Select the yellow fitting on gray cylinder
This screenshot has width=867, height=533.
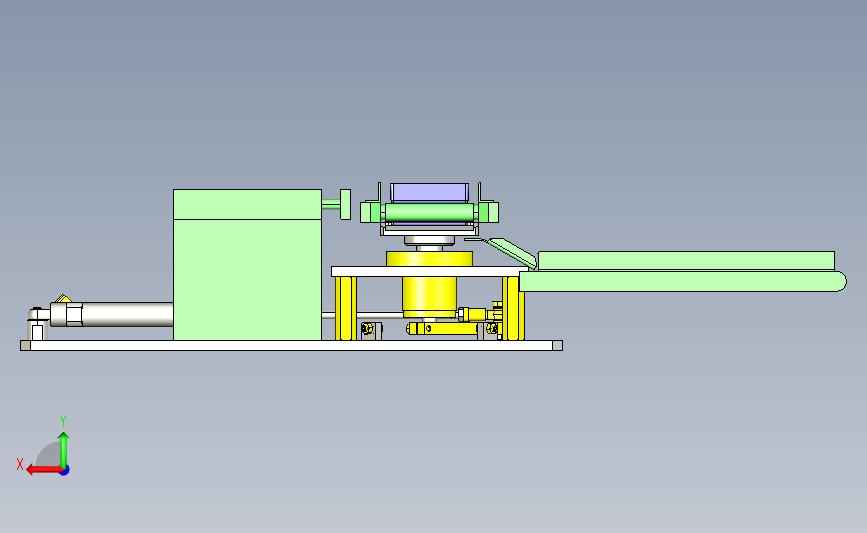tap(63, 299)
